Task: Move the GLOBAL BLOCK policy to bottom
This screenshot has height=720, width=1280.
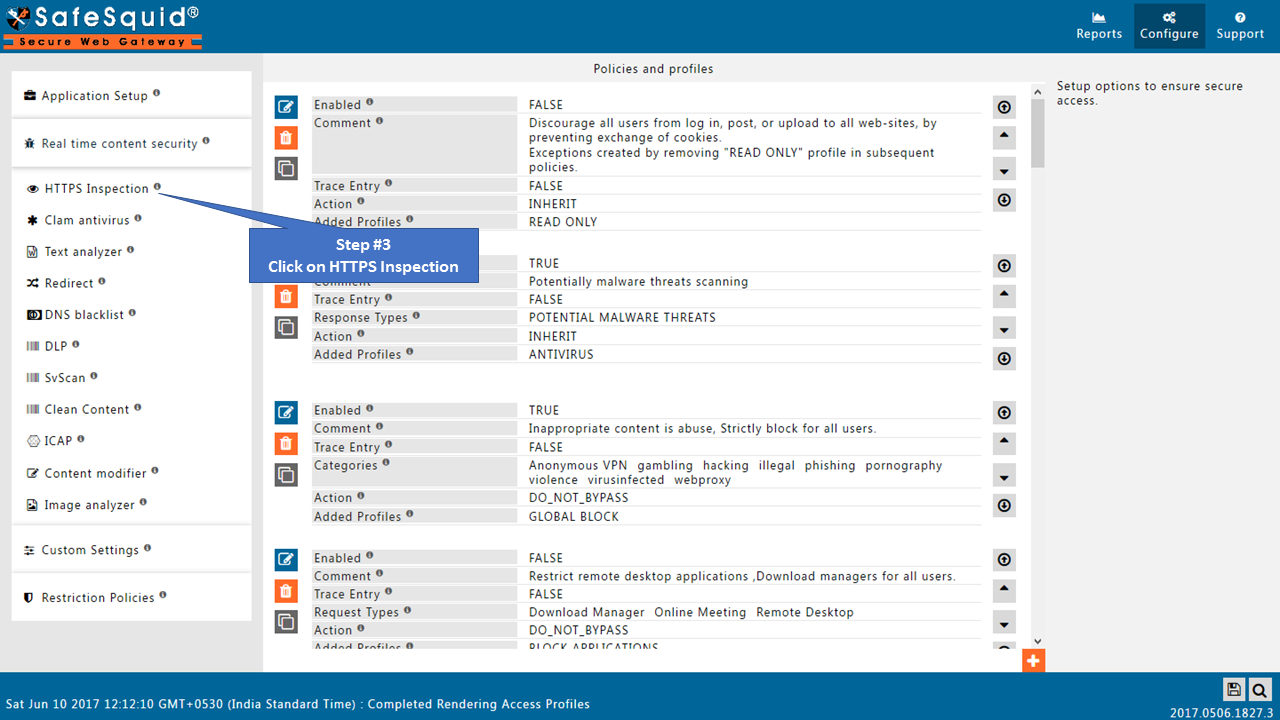Action: pos(1004,506)
